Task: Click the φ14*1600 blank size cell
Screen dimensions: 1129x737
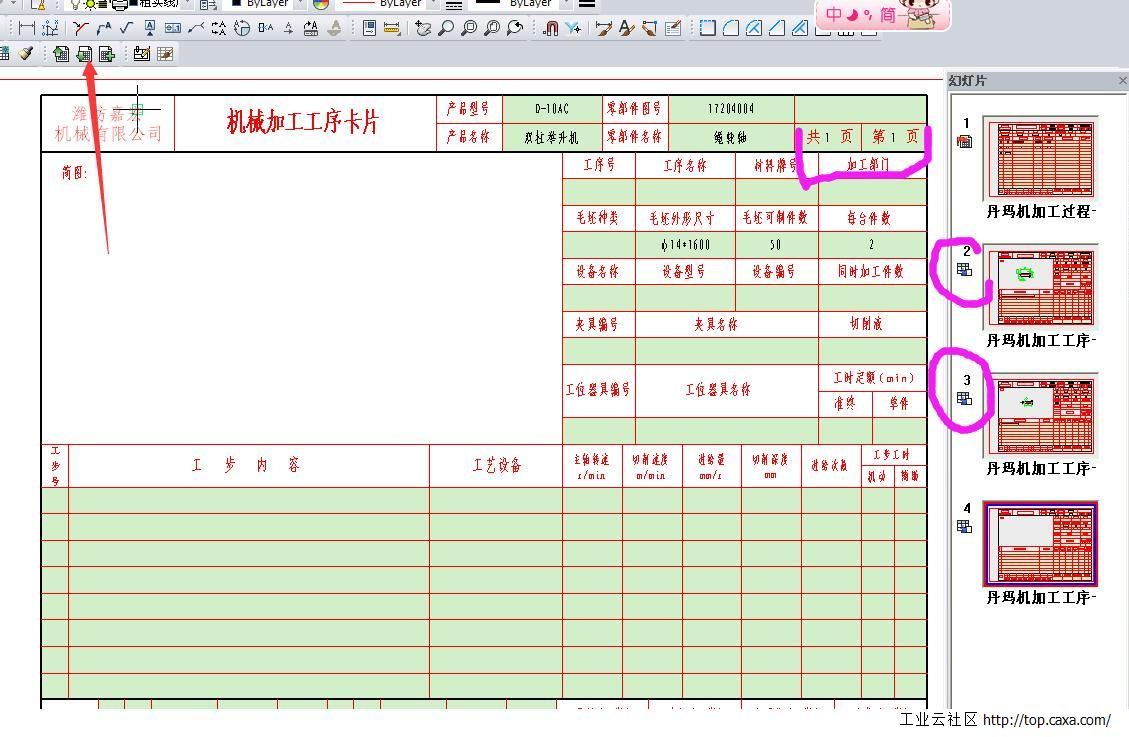Action: (685, 245)
